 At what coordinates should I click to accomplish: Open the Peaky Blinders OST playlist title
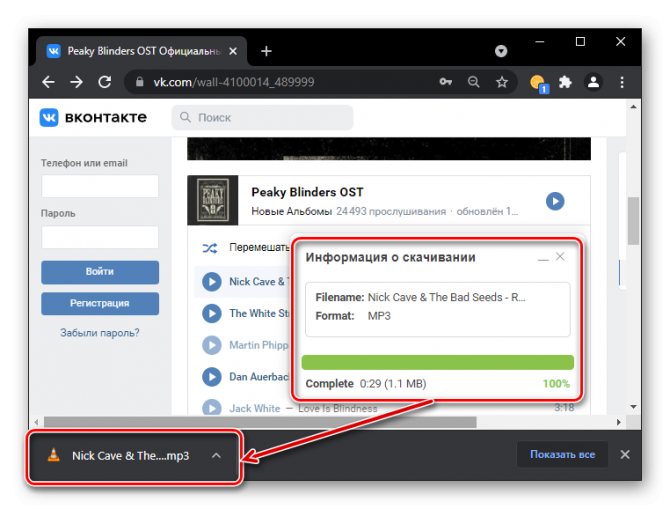click(307, 192)
